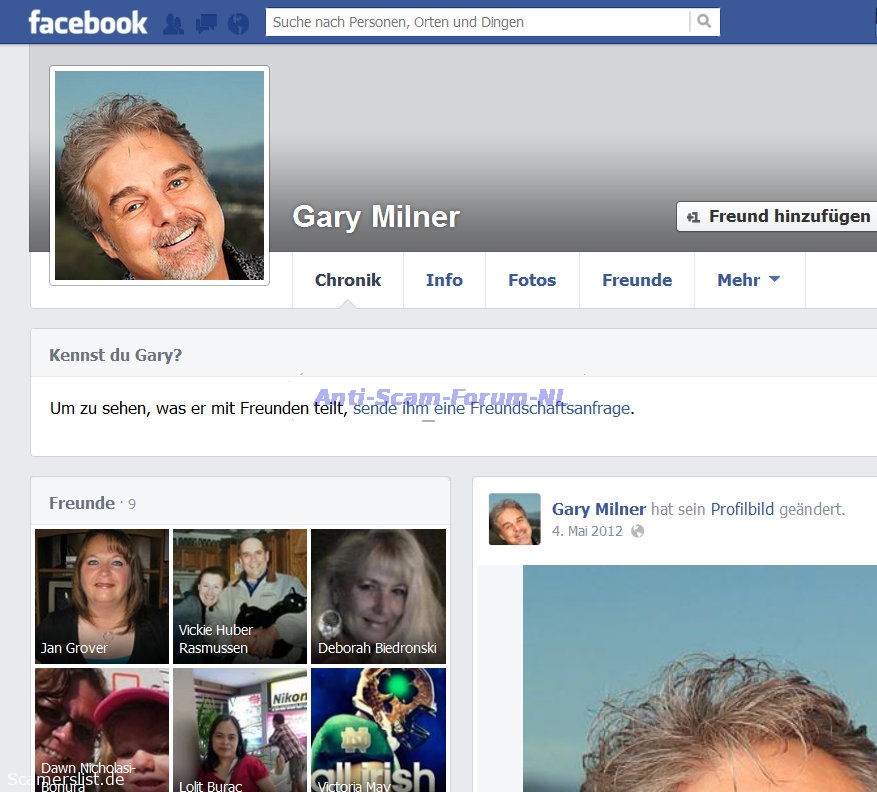The width and height of the screenshot is (877, 792).
Task: Click the search magnifier icon
Action: click(x=704, y=22)
